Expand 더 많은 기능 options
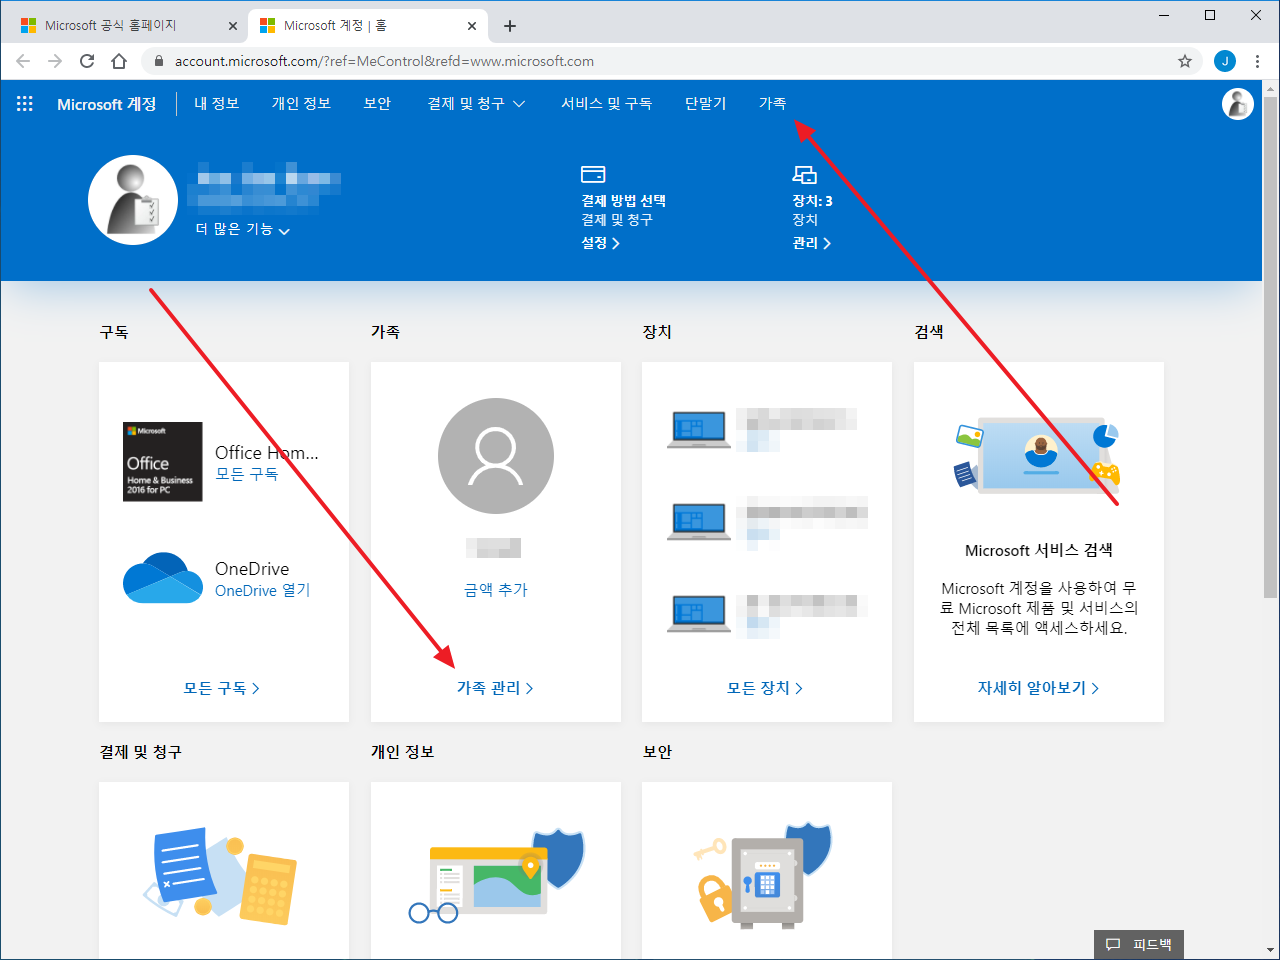The image size is (1280, 960). pyautogui.click(x=243, y=229)
